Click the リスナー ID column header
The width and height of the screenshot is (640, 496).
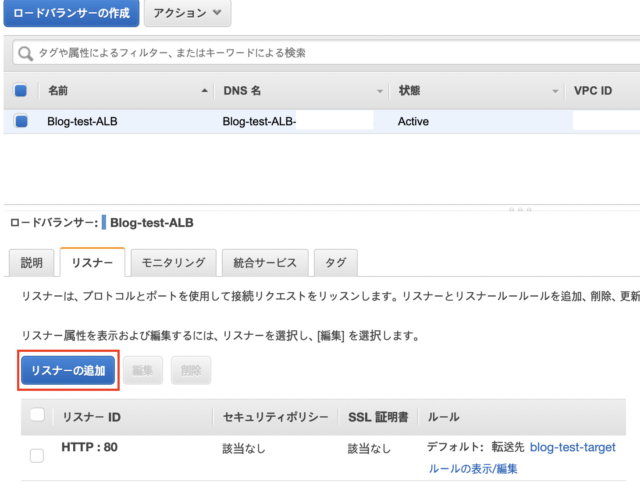click(91, 417)
